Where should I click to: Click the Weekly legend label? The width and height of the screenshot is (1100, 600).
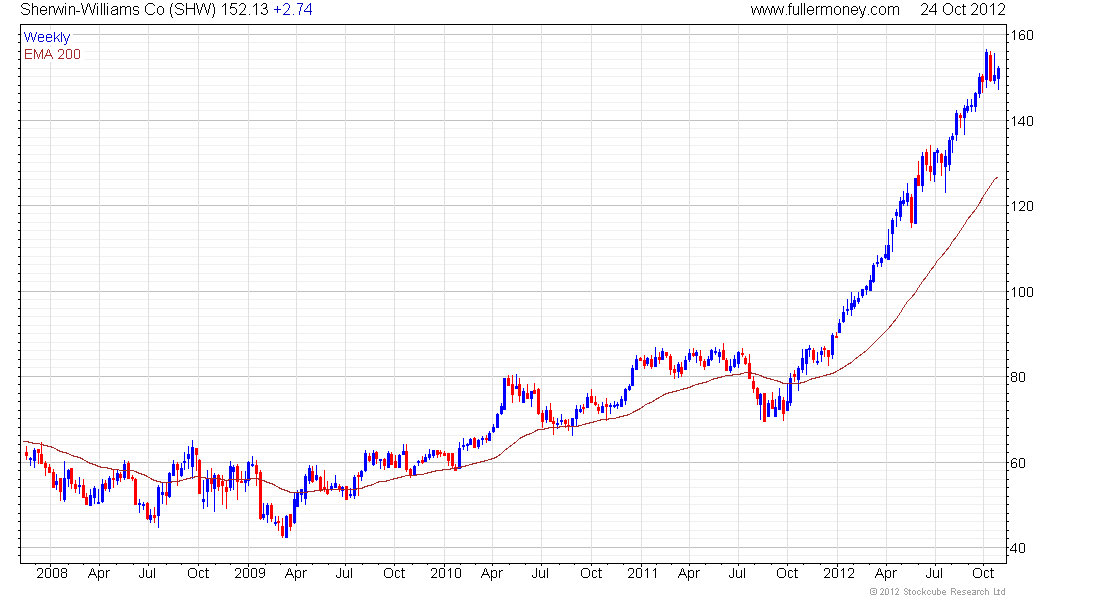point(47,37)
